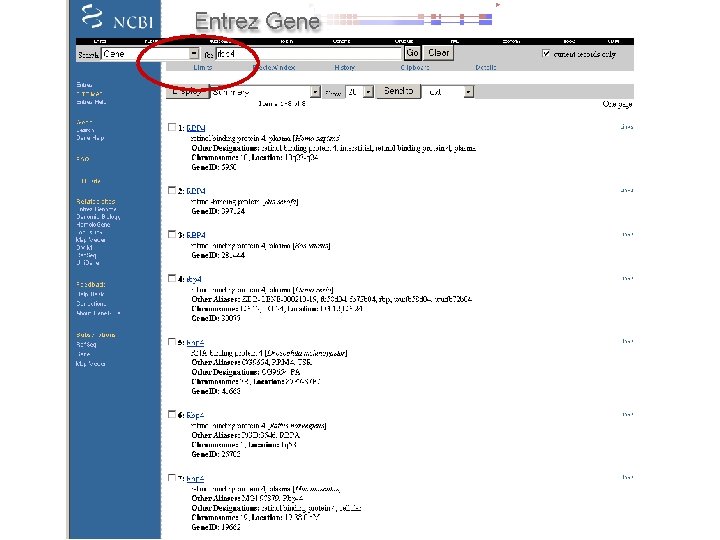Open Corrections under Feedback
The height and width of the screenshot is (540, 720).
[91, 304]
